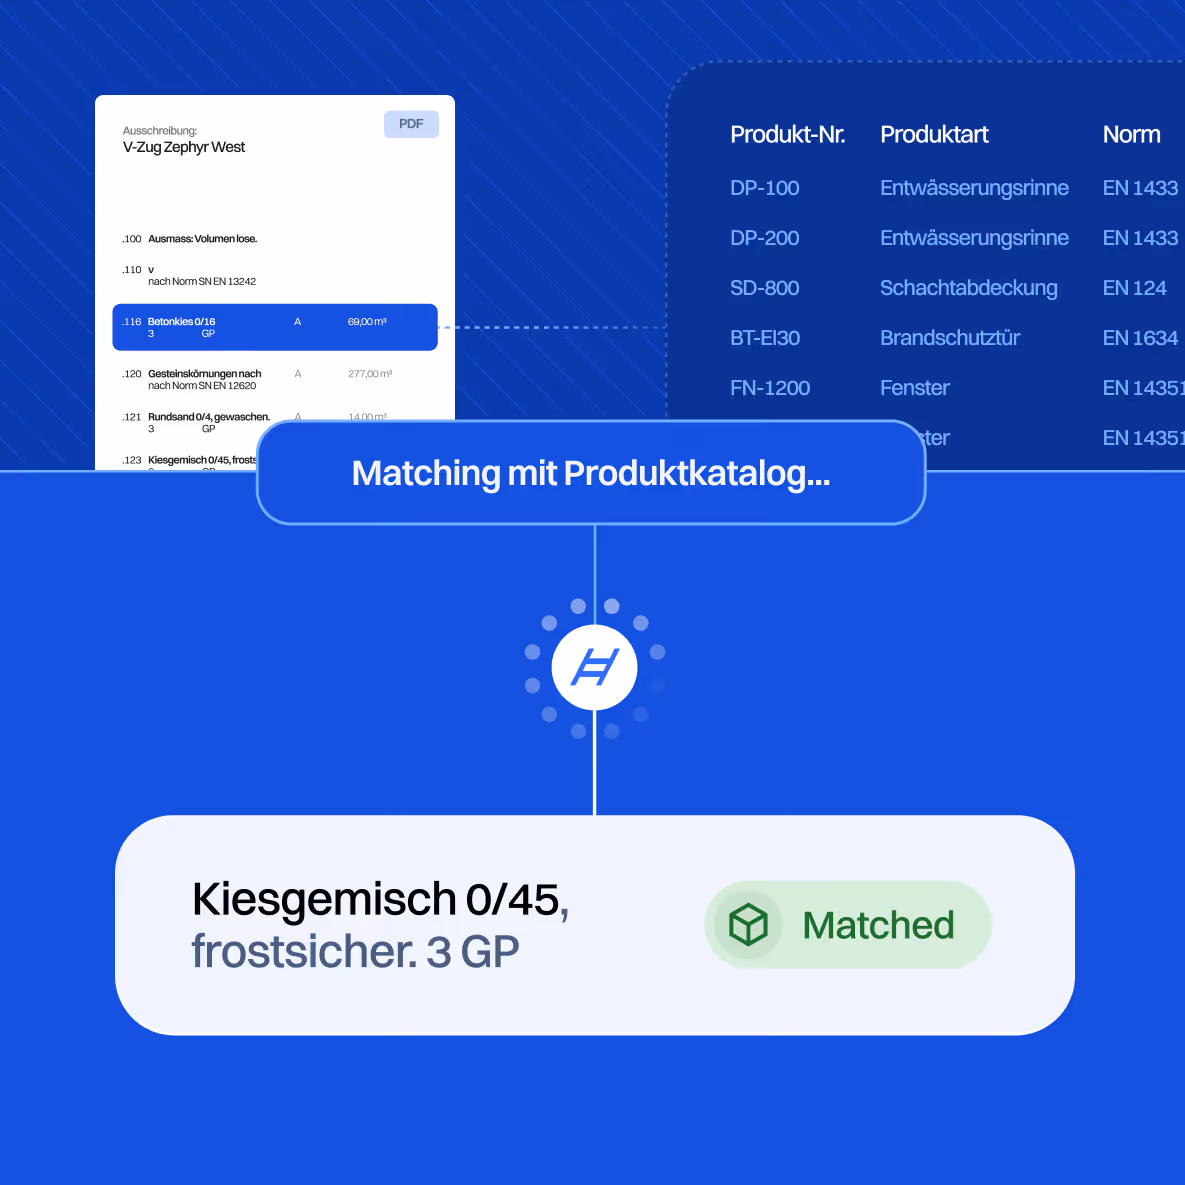Click the title V-Zug Zephyr West

(x=184, y=147)
